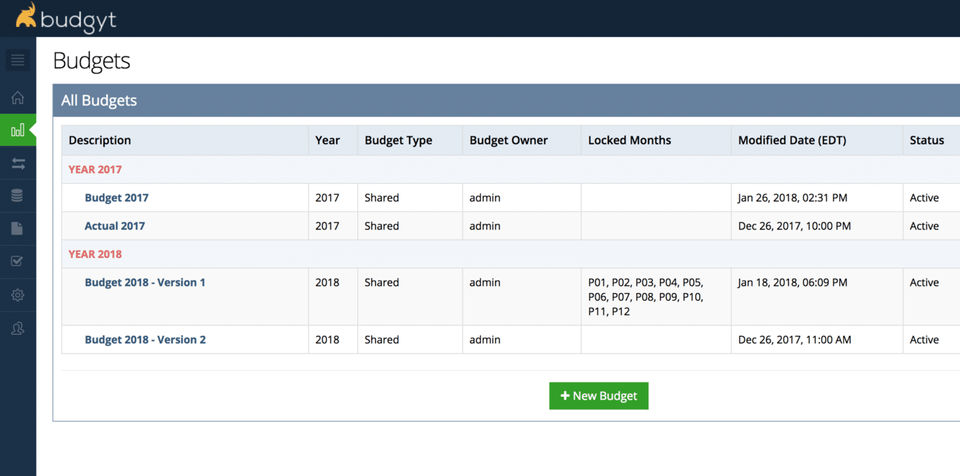Go to the Home icon in sidebar
This screenshot has width=960, height=476.
tap(17, 98)
